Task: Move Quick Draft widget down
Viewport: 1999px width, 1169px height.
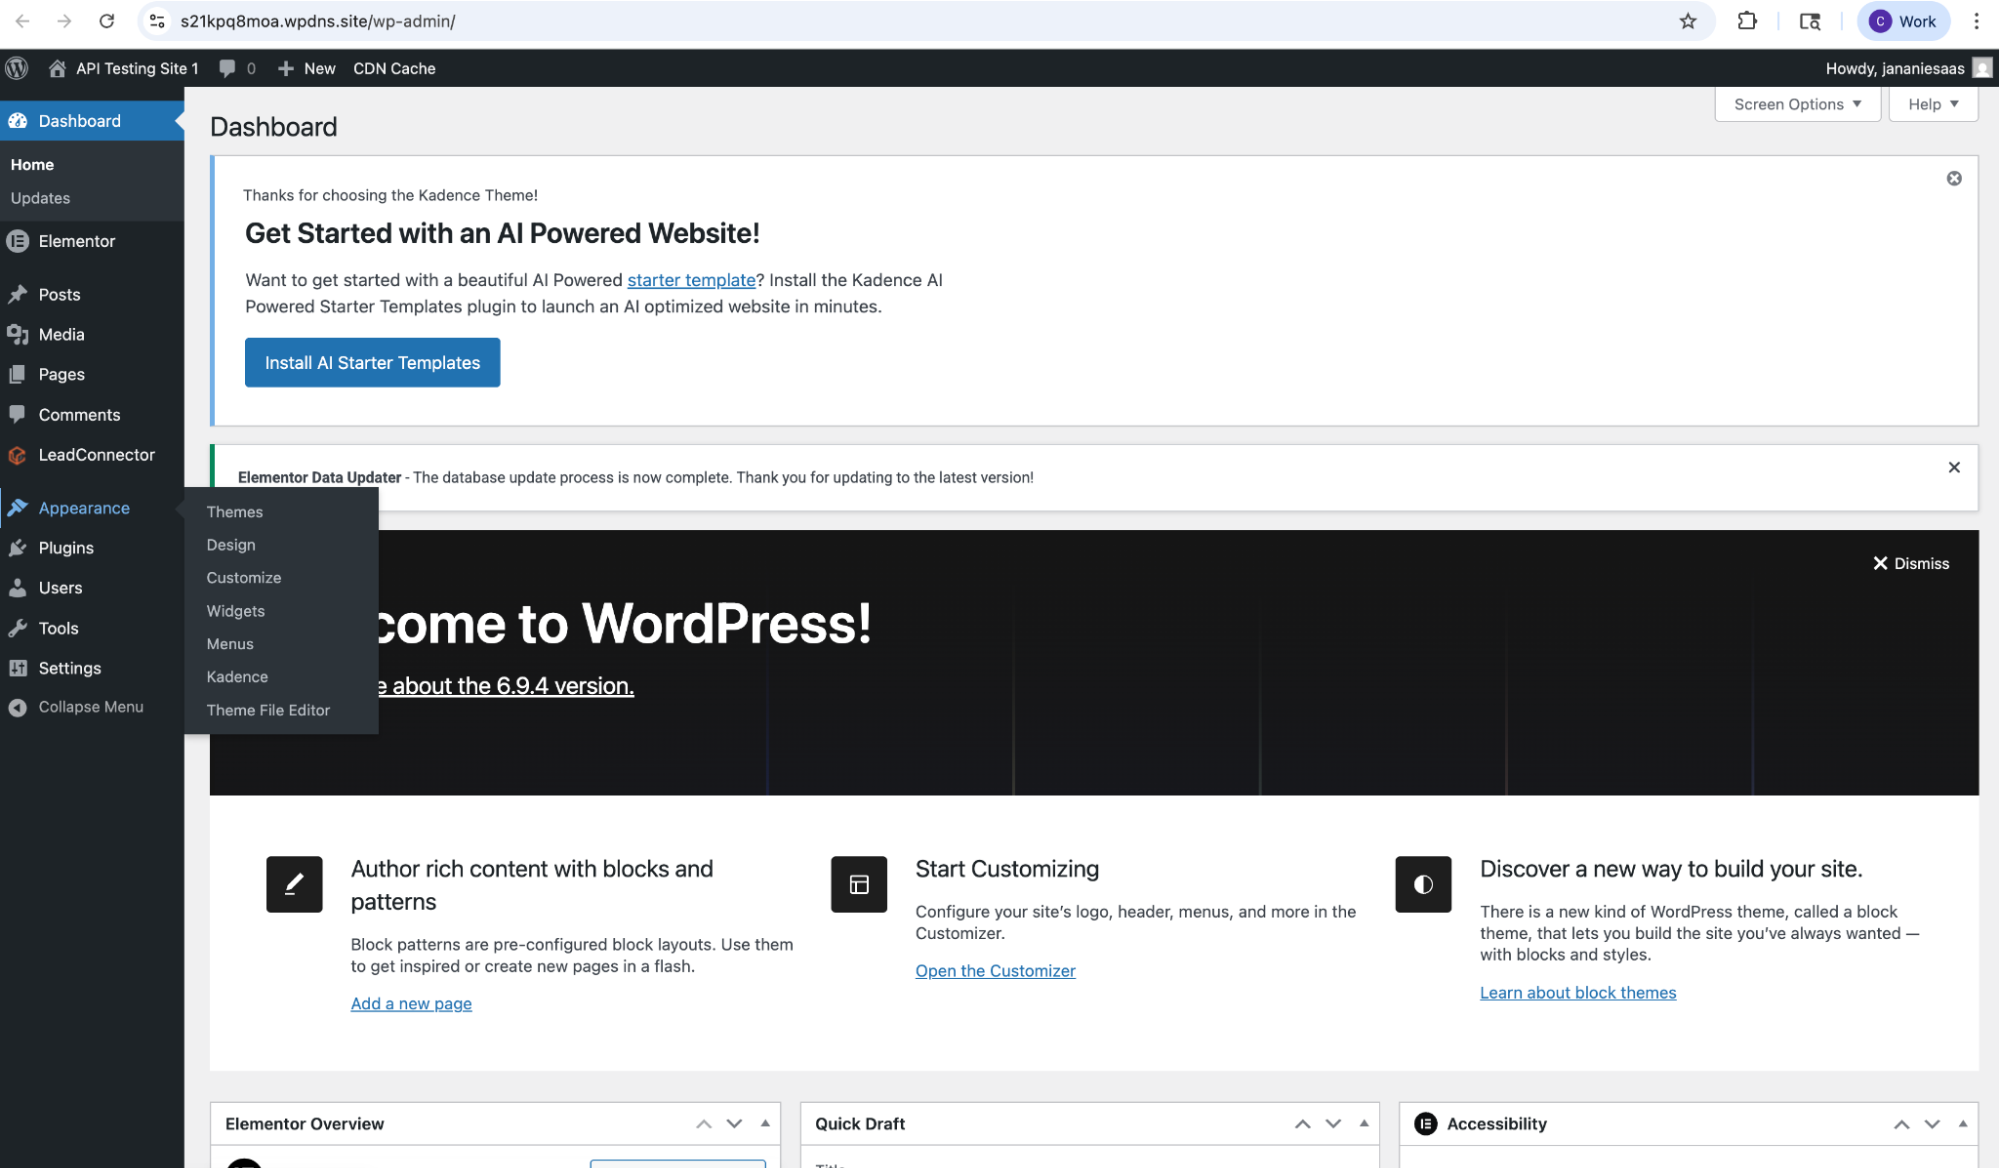Action: [1333, 1124]
